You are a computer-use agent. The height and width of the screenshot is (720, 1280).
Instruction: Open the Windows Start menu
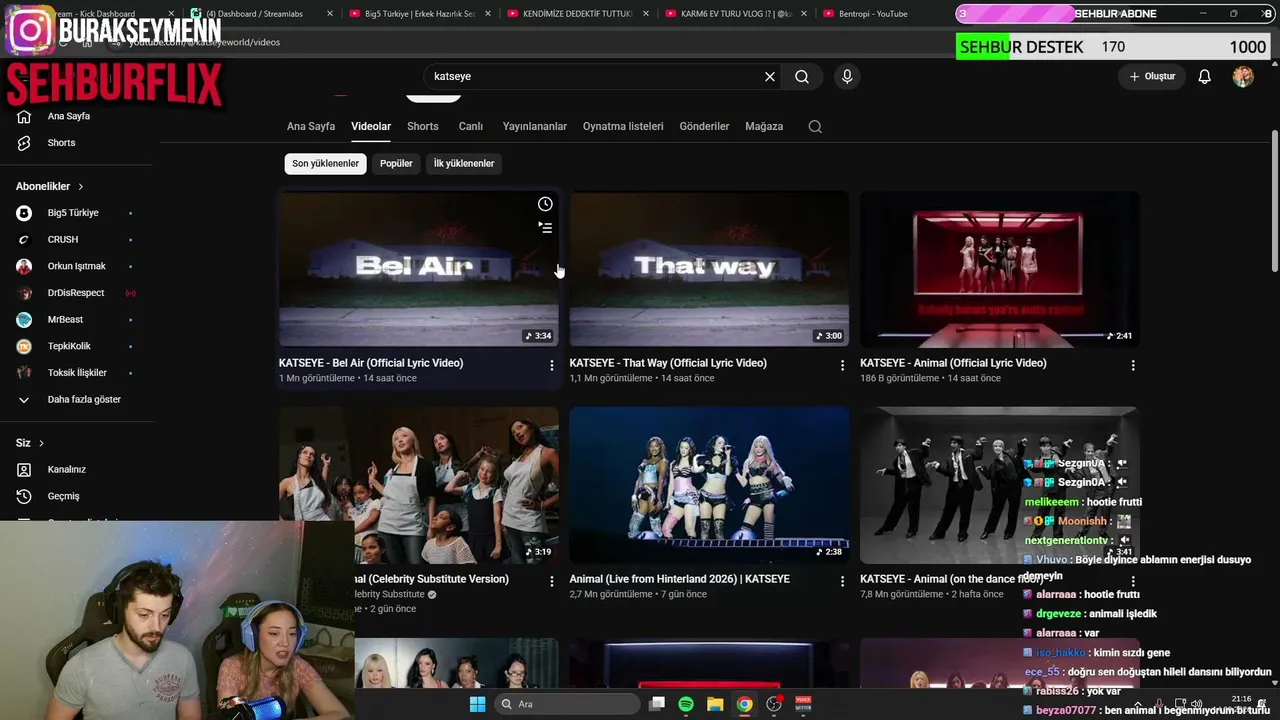pos(477,704)
